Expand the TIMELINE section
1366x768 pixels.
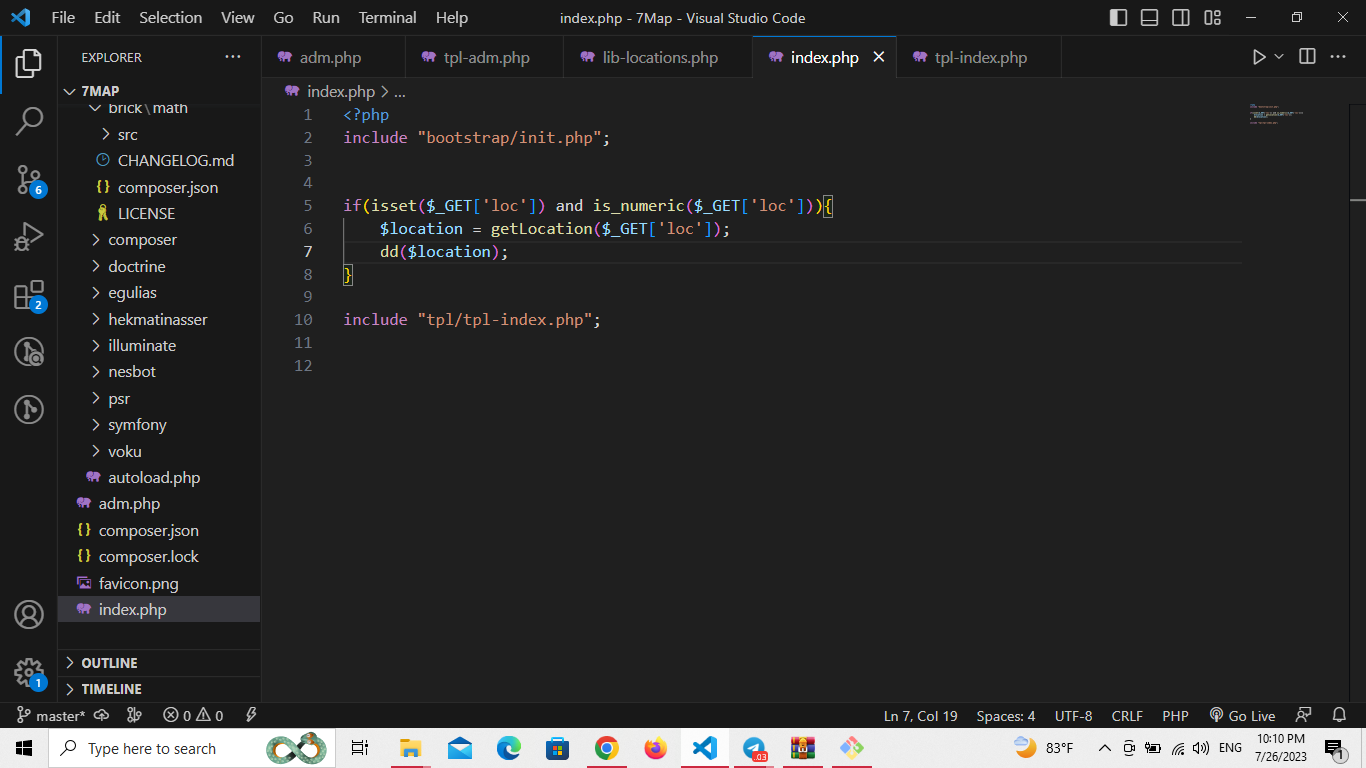[159, 689]
